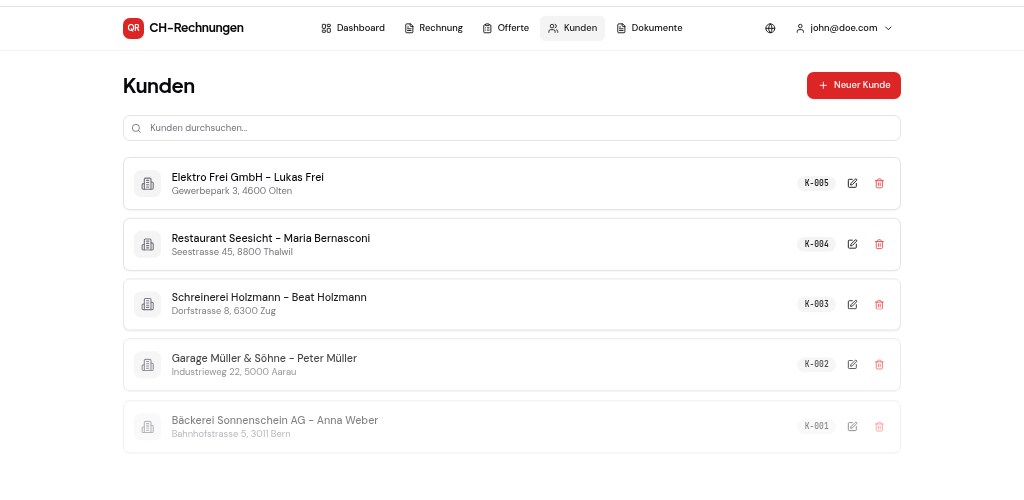Viewport: 1024px width, 500px height.
Task: Delete customer Restaurant Seesicht
Action: click(x=879, y=244)
